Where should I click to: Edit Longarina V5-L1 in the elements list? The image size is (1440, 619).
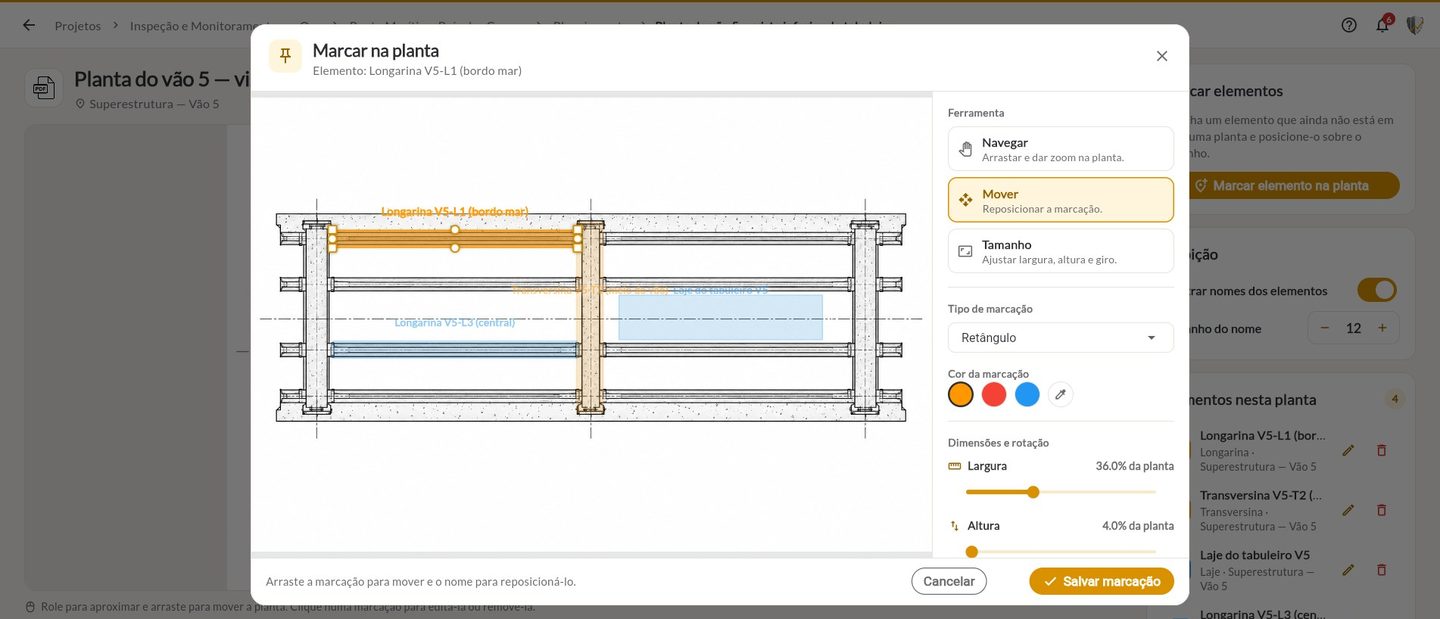pos(1348,450)
